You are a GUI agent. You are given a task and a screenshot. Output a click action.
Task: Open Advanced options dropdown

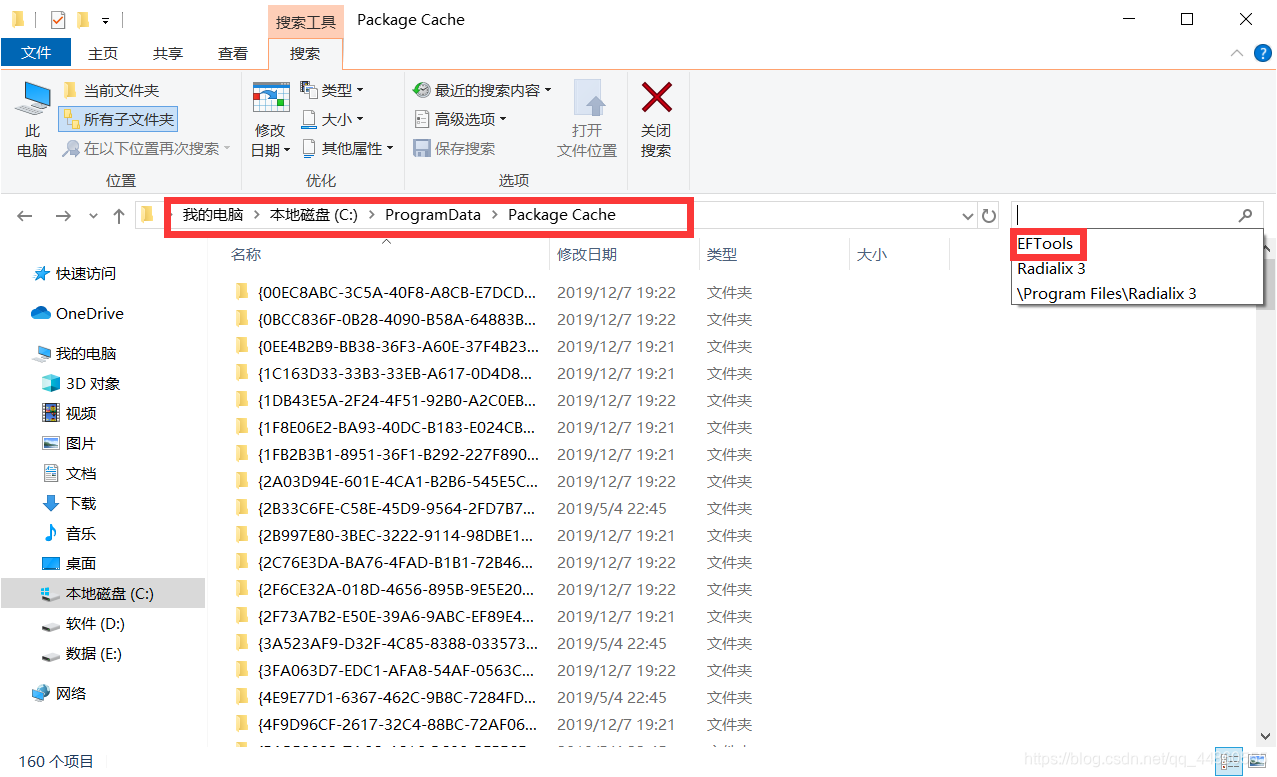tap(460, 119)
